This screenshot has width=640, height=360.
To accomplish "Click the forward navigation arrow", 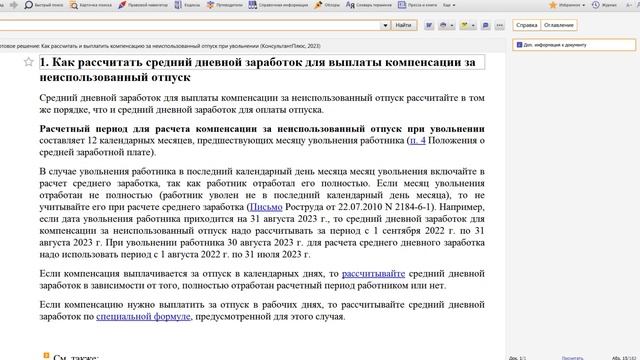I will click(14, 5).
